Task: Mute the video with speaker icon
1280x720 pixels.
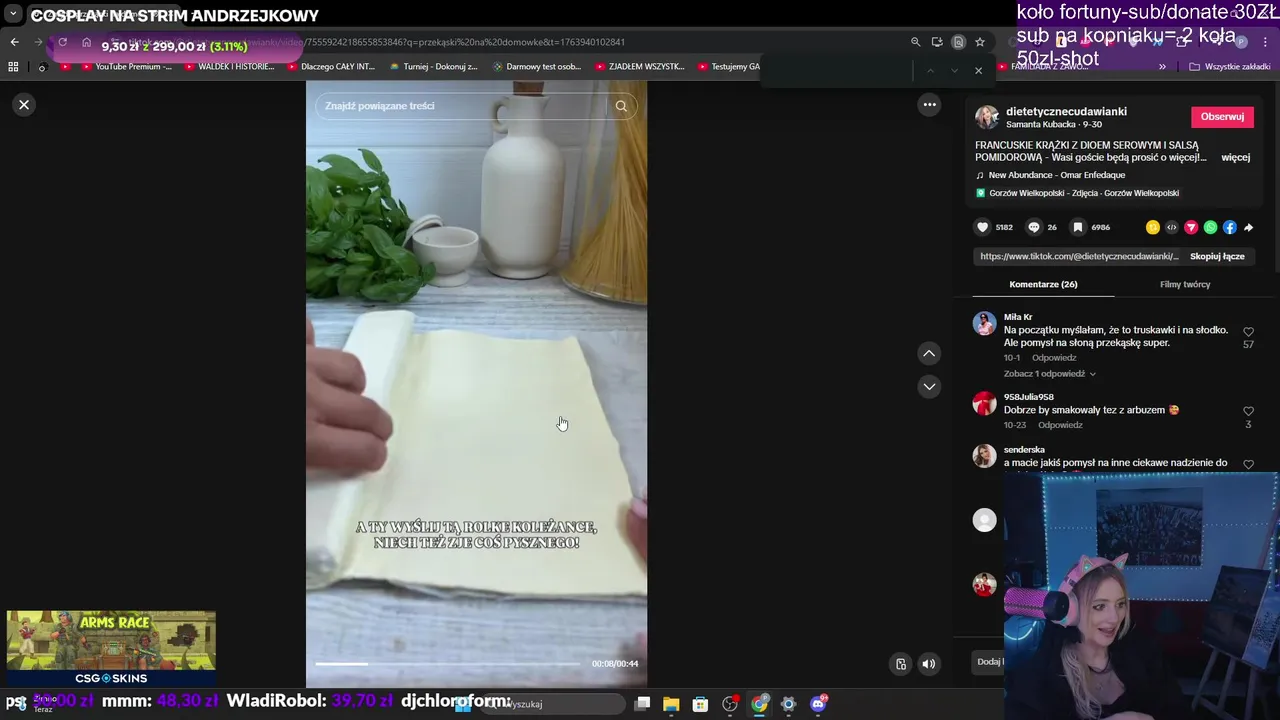Action: point(929,664)
